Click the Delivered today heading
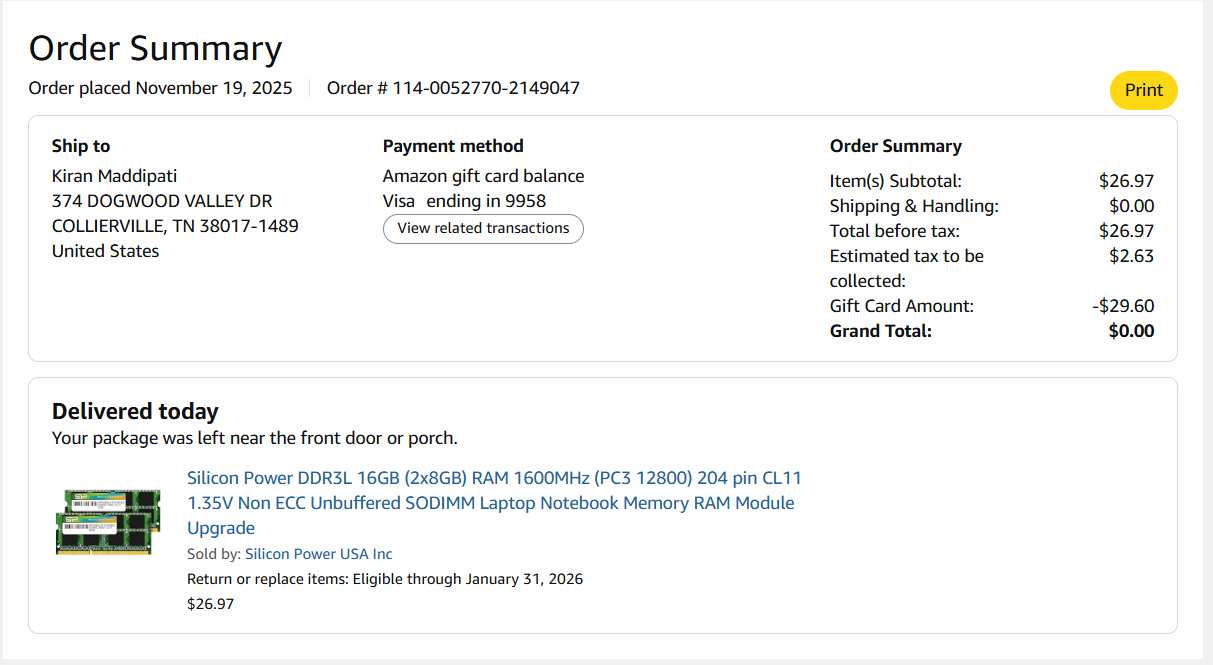 pos(135,411)
